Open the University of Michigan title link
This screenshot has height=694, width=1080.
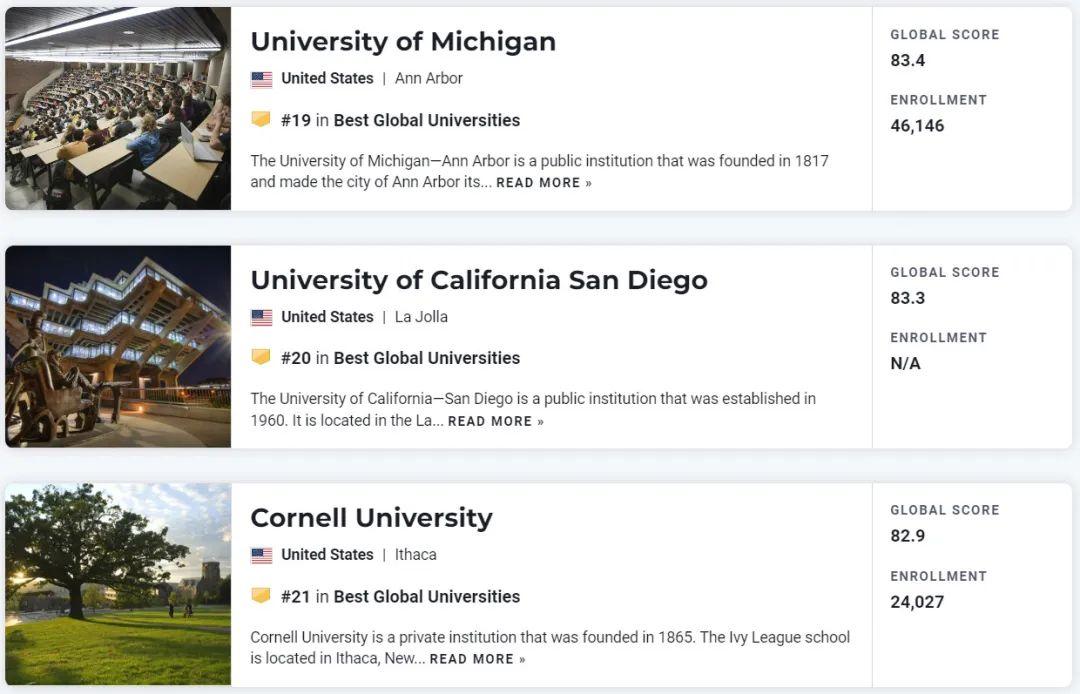[x=402, y=41]
